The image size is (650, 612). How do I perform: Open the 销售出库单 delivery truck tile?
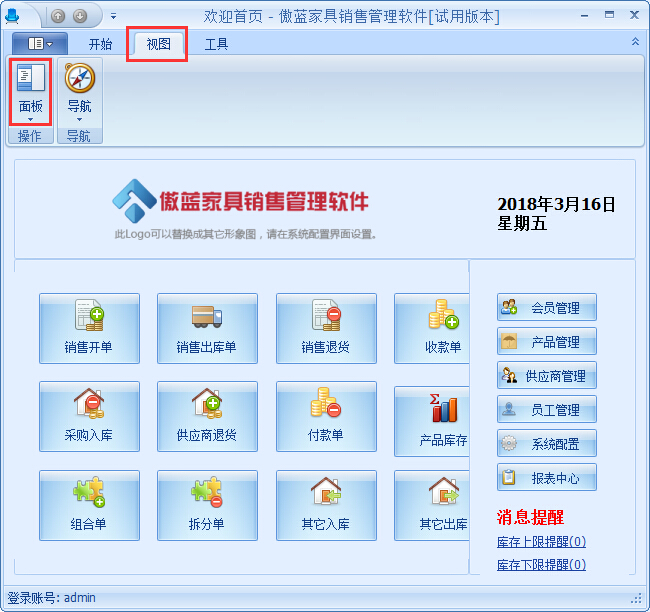(207, 328)
